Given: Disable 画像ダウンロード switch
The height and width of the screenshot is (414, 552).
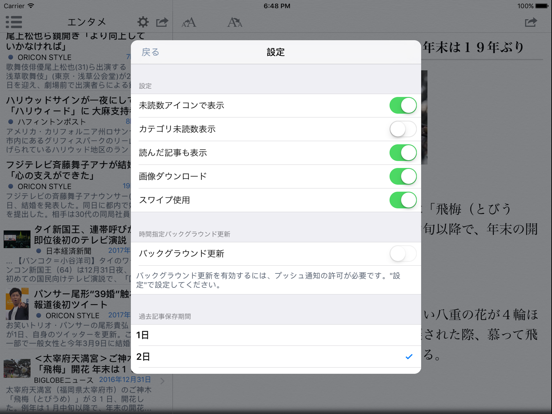Looking at the screenshot, I should point(403,176).
